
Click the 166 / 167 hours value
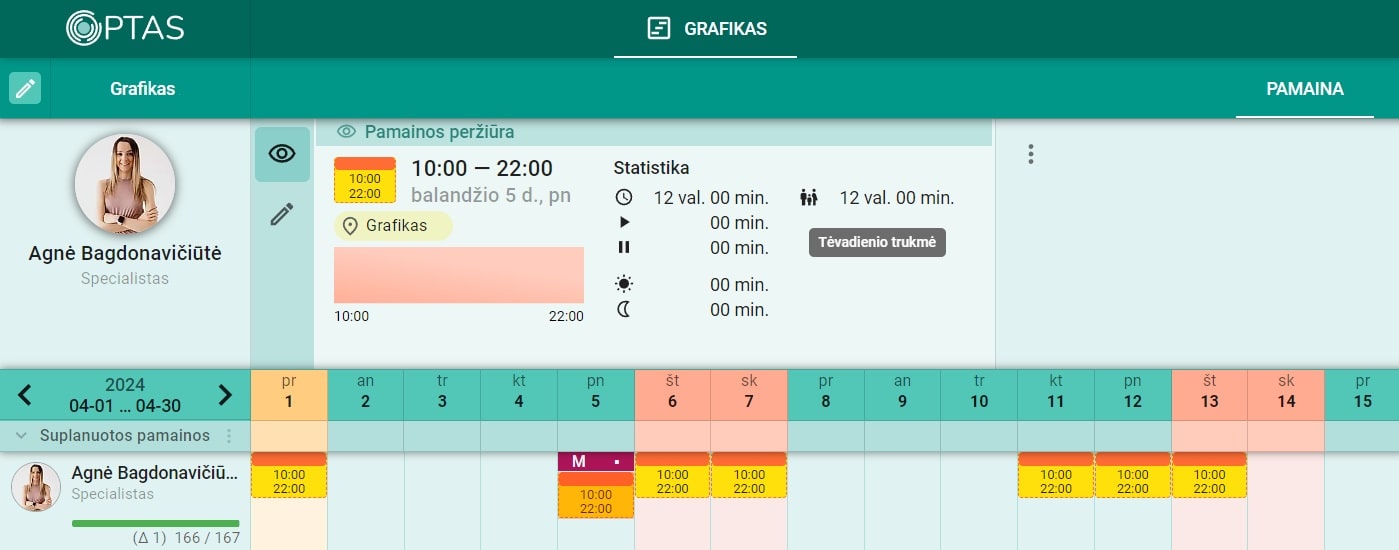click(x=208, y=538)
